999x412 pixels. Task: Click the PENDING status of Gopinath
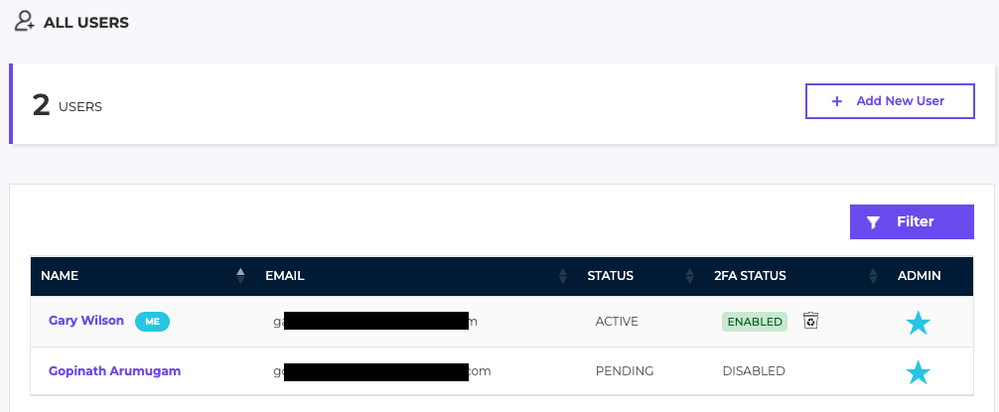[x=624, y=371]
